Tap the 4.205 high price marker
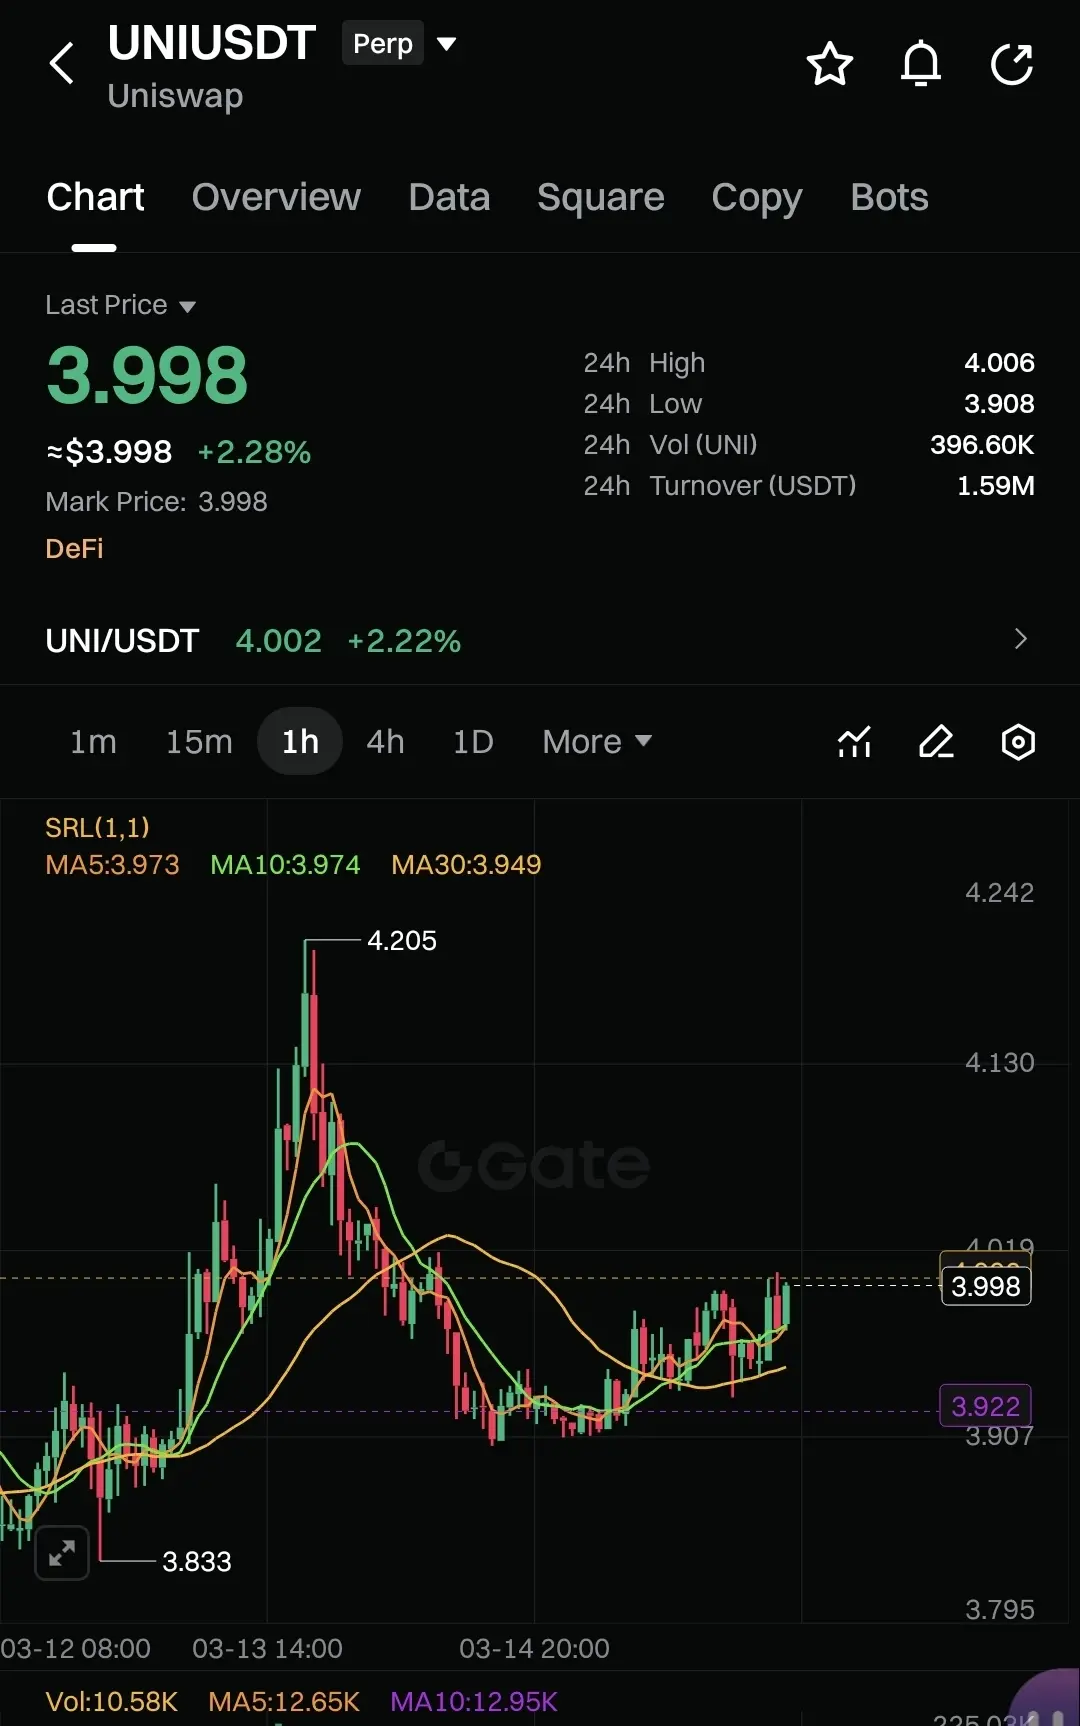The height and width of the screenshot is (1726, 1080). (402, 941)
